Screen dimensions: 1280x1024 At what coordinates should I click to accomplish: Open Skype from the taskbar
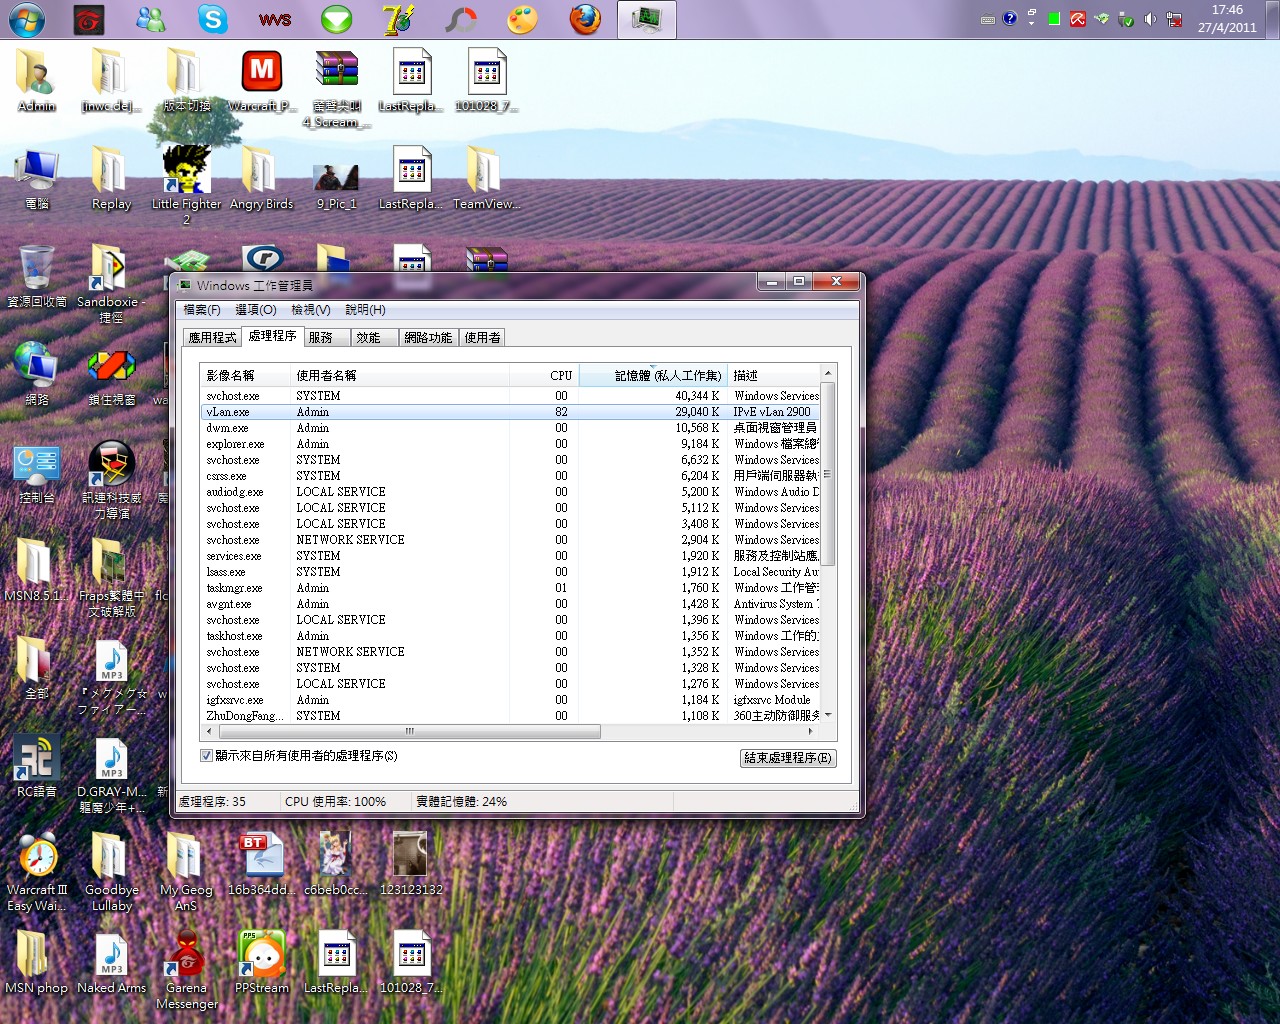point(212,19)
